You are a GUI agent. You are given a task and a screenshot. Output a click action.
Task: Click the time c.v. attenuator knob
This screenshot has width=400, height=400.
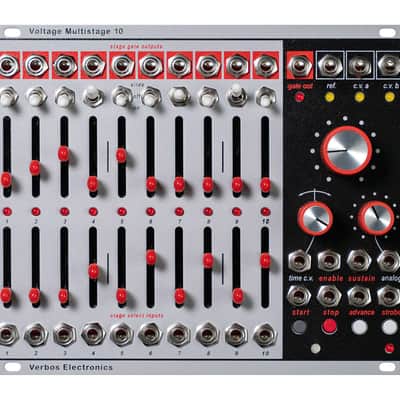pos(315,218)
